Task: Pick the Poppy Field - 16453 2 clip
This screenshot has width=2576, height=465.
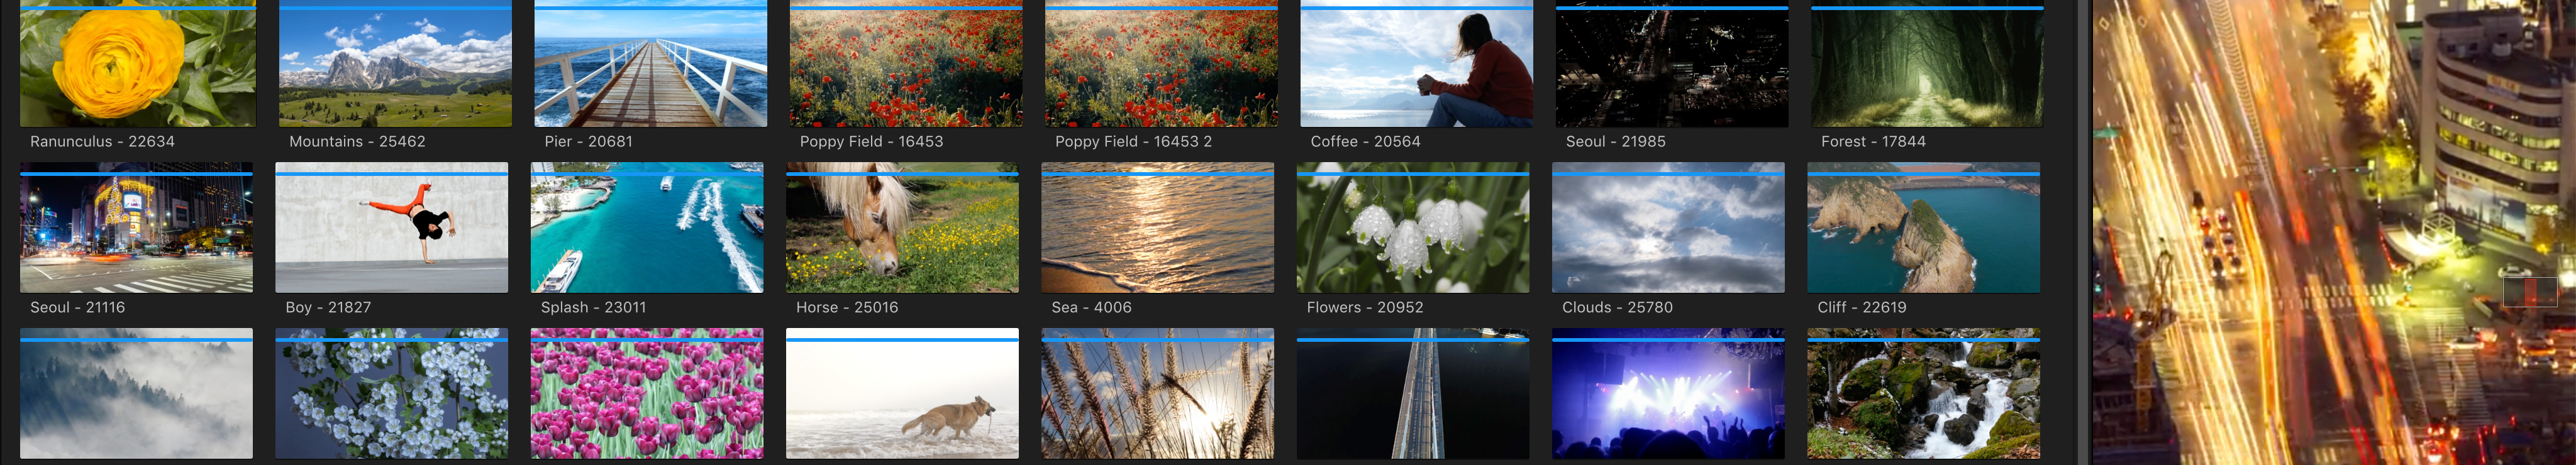Action: tap(1161, 65)
